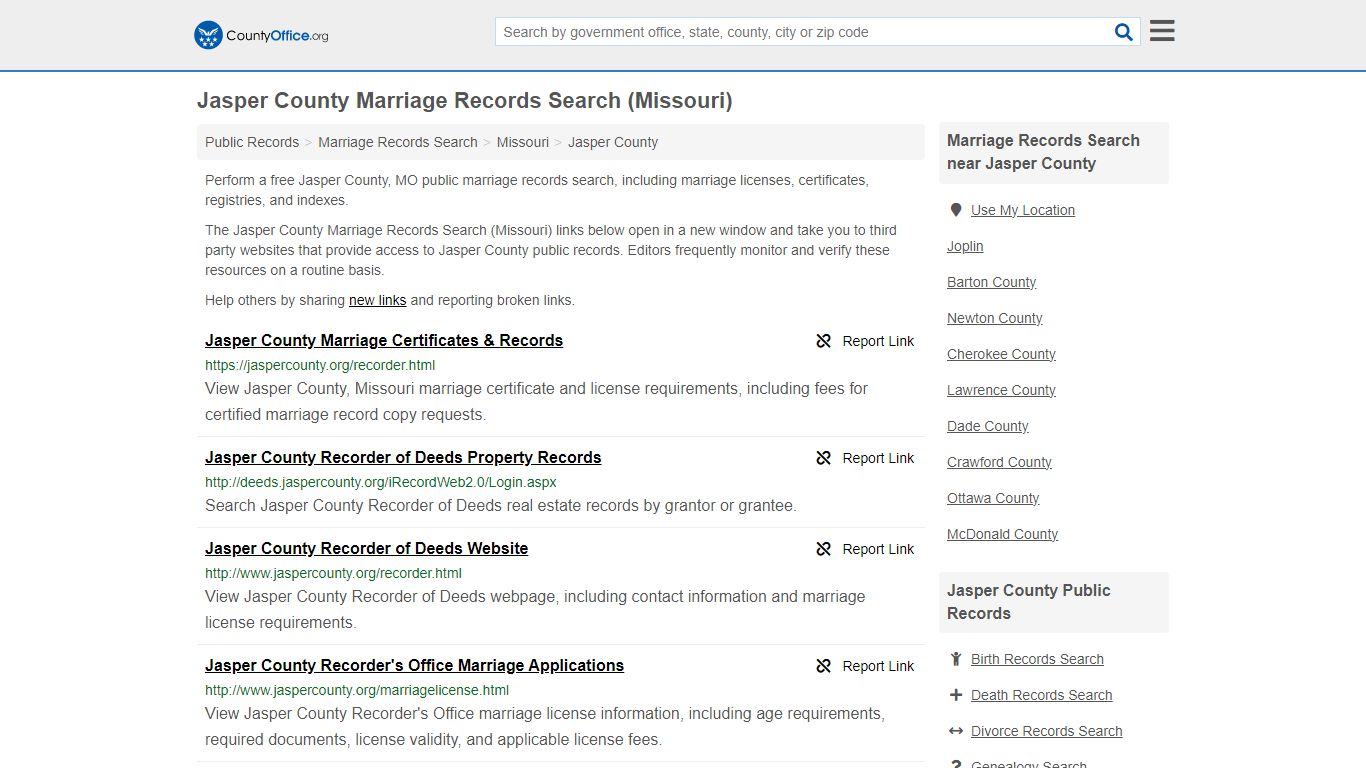The width and height of the screenshot is (1366, 768).
Task: Click the location pin icon
Action: [956, 210]
